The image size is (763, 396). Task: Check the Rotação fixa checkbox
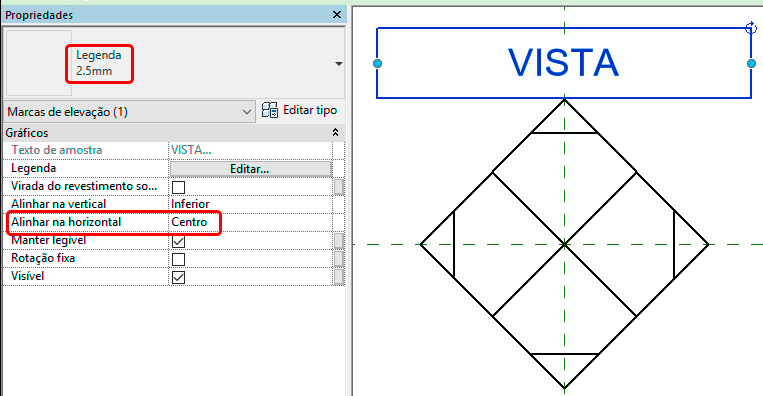coord(179,259)
